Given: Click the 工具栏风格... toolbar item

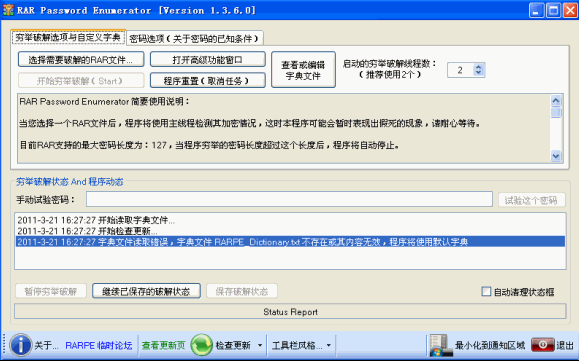Looking at the screenshot, I should (297, 345).
